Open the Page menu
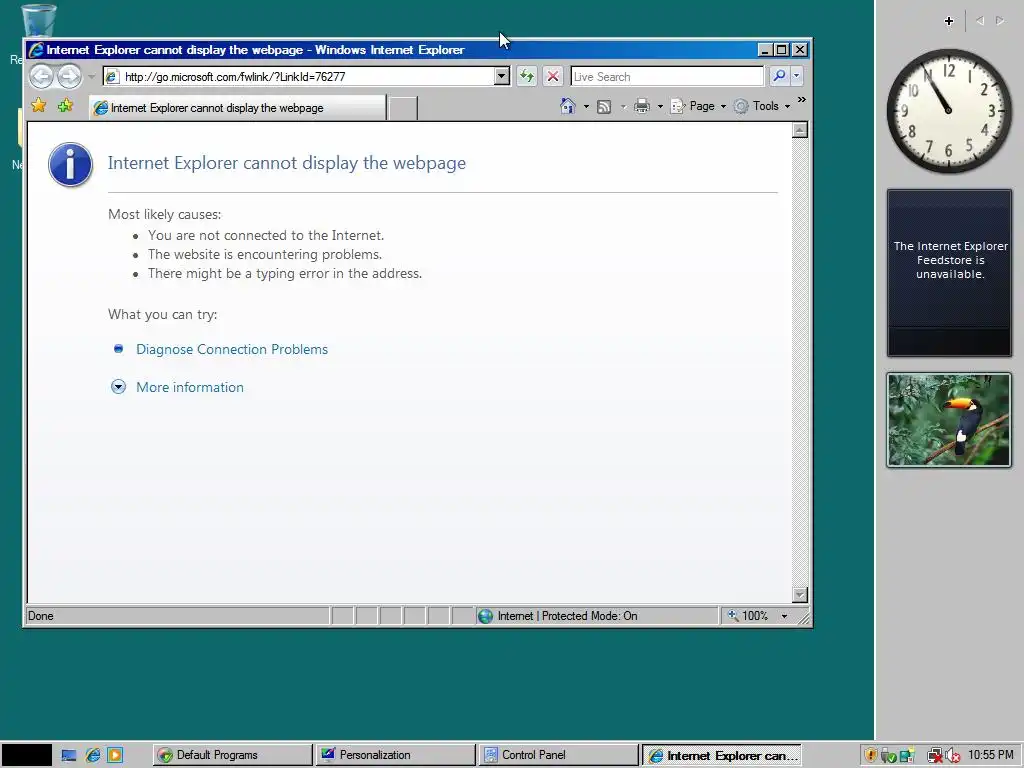Image resolution: width=1024 pixels, height=768 pixels. [698, 106]
